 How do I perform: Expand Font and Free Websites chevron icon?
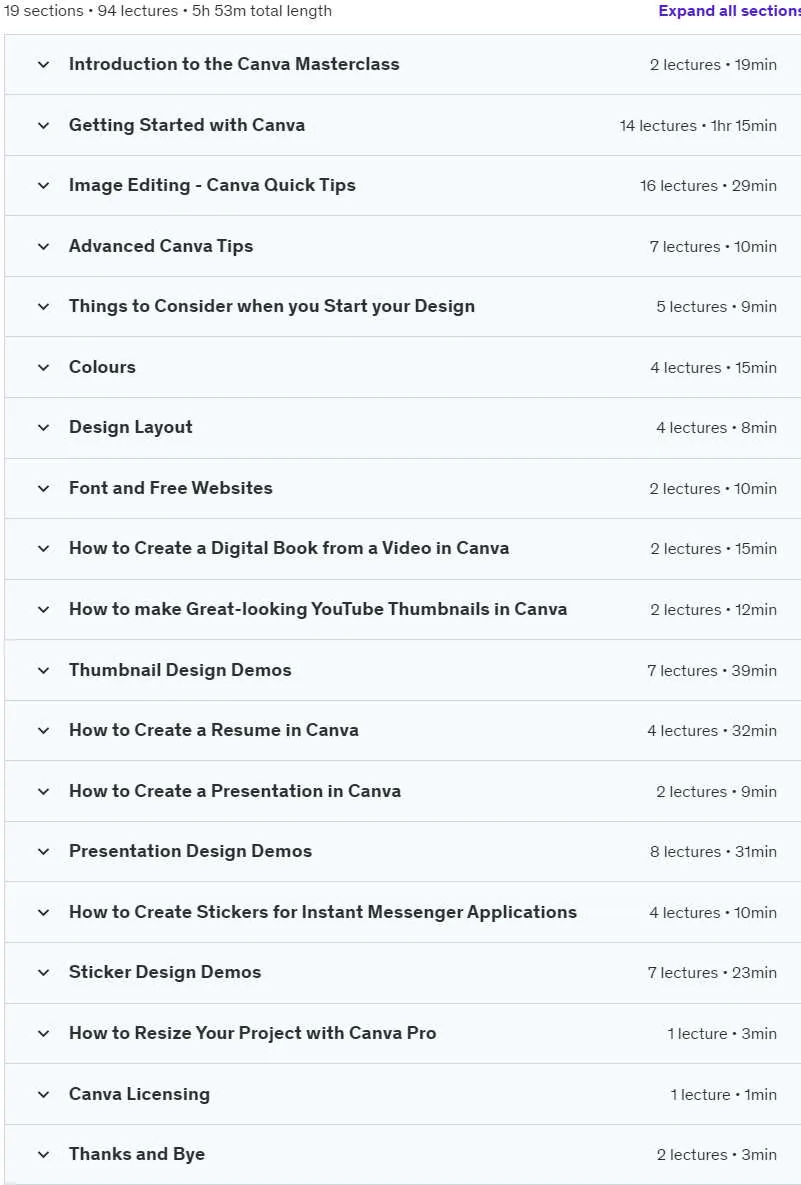[44, 488]
